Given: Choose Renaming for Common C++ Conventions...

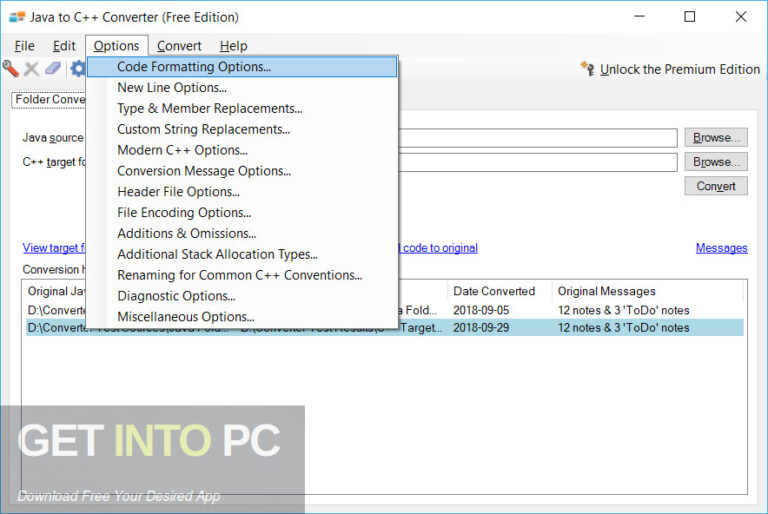Looking at the screenshot, I should click(242, 275).
